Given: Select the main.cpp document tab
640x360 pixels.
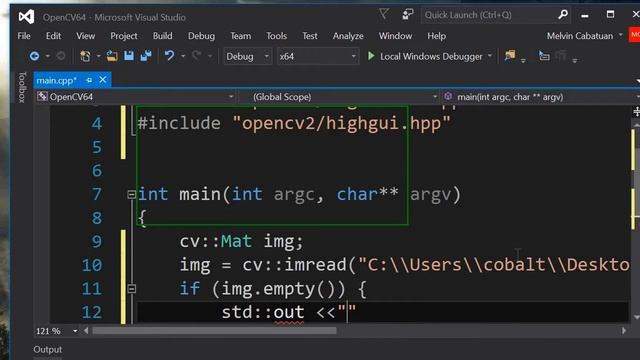Looking at the screenshot, I should pos(56,80).
